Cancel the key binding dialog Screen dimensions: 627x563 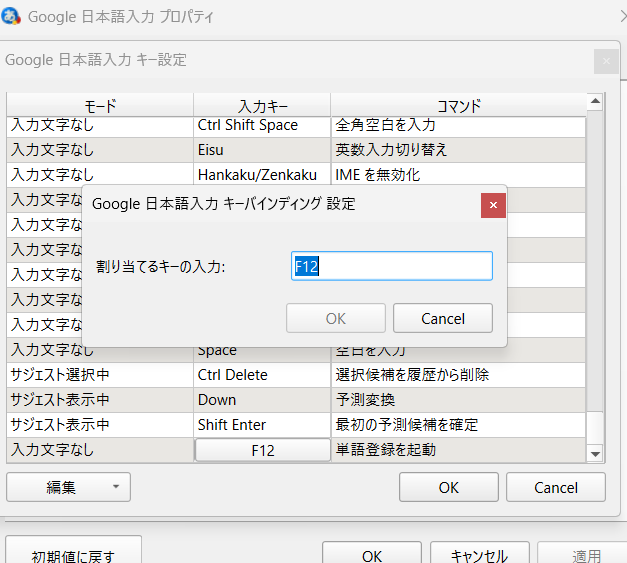coord(443,318)
